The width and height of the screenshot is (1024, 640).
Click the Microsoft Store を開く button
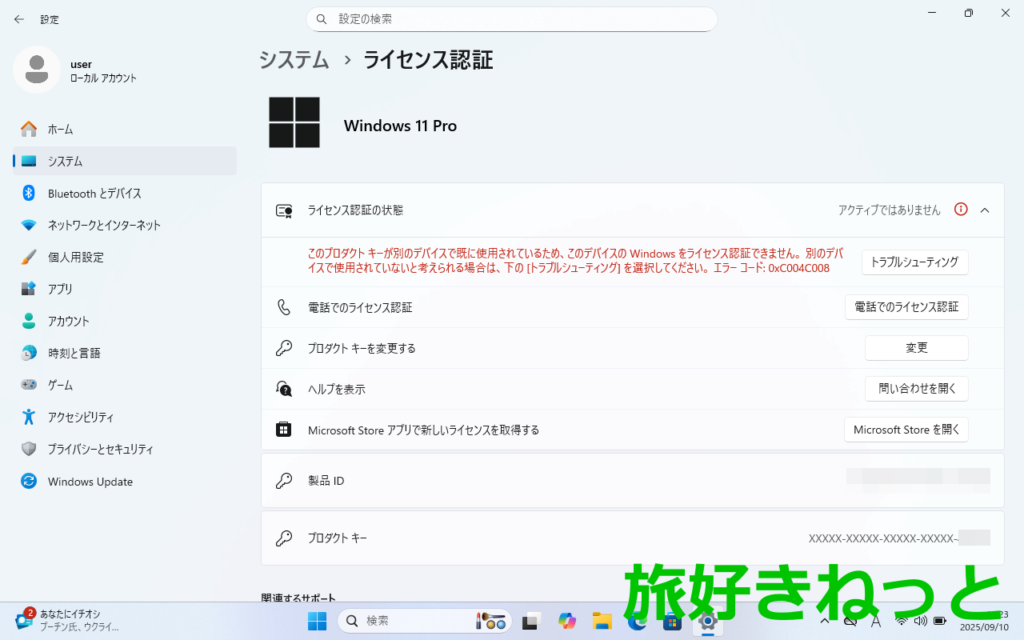click(906, 430)
